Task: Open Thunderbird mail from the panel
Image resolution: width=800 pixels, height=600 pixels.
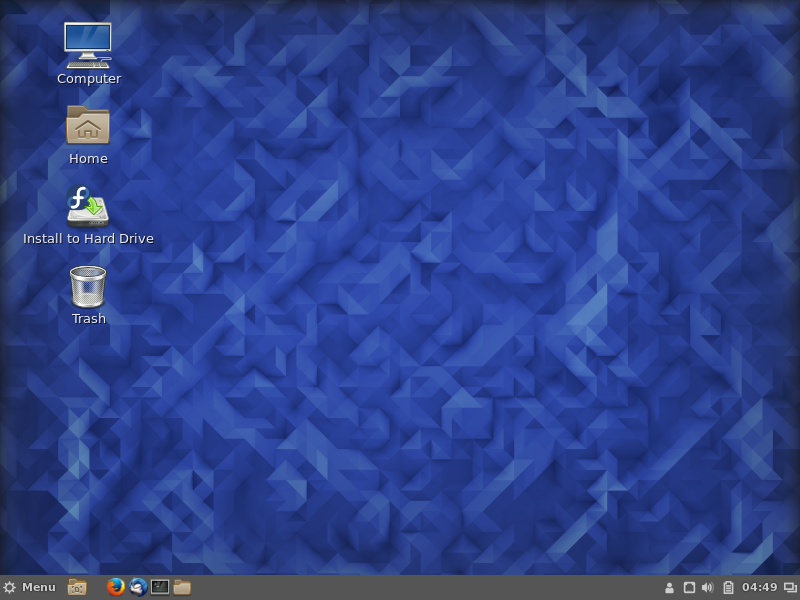Action: [x=138, y=587]
